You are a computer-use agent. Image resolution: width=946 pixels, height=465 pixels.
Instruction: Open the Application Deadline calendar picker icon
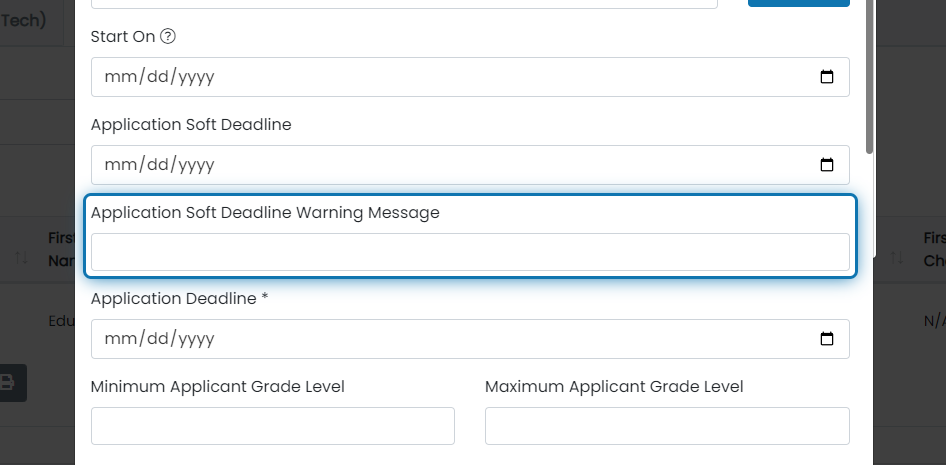(x=827, y=338)
